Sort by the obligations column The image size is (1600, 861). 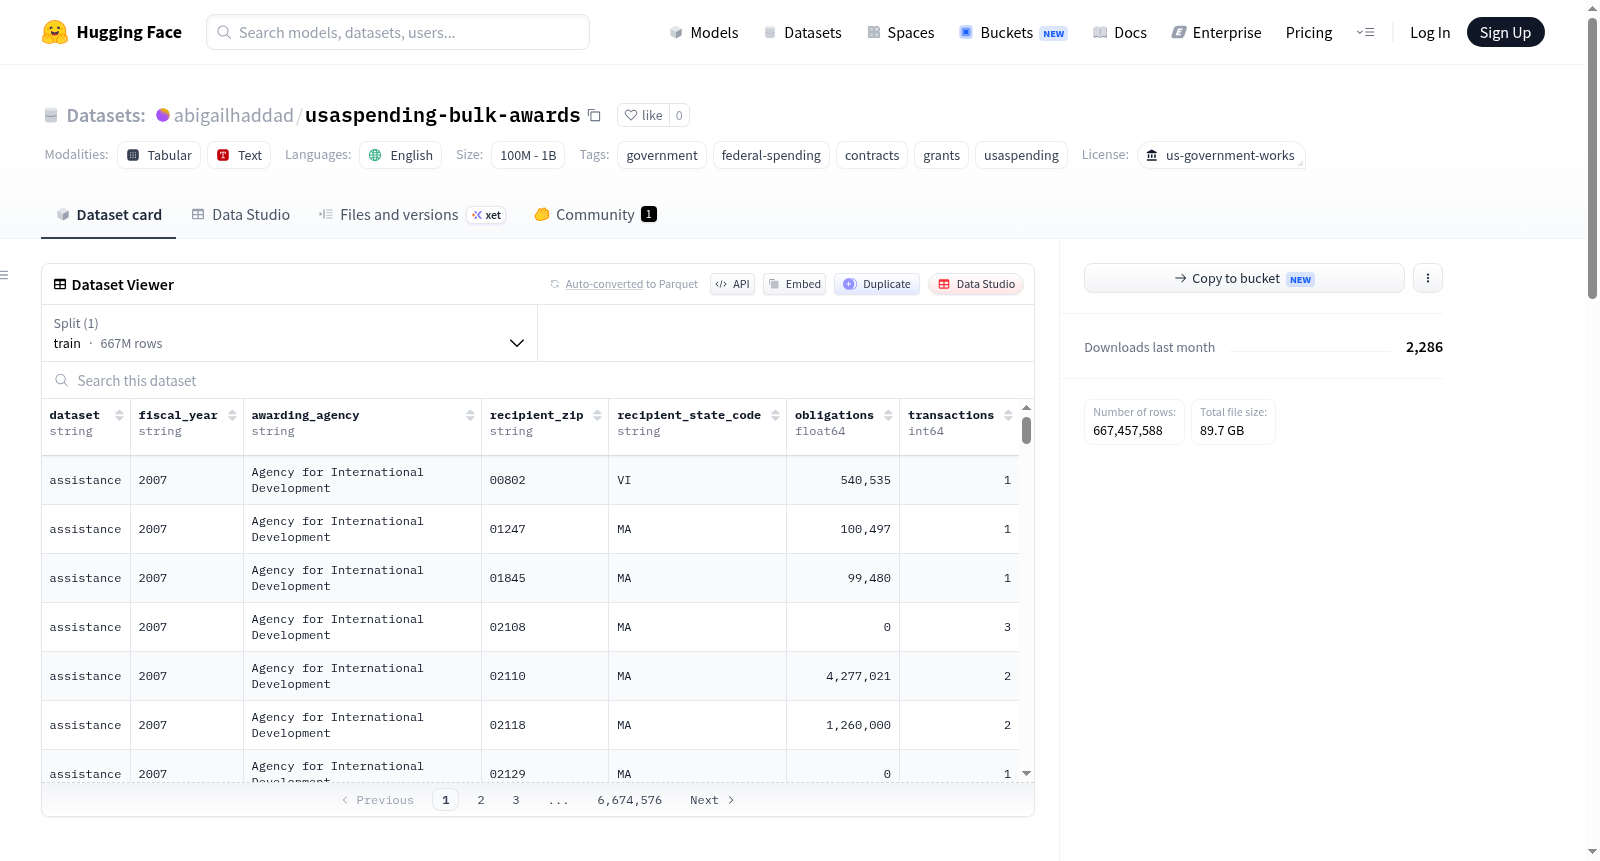click(888, 415)
